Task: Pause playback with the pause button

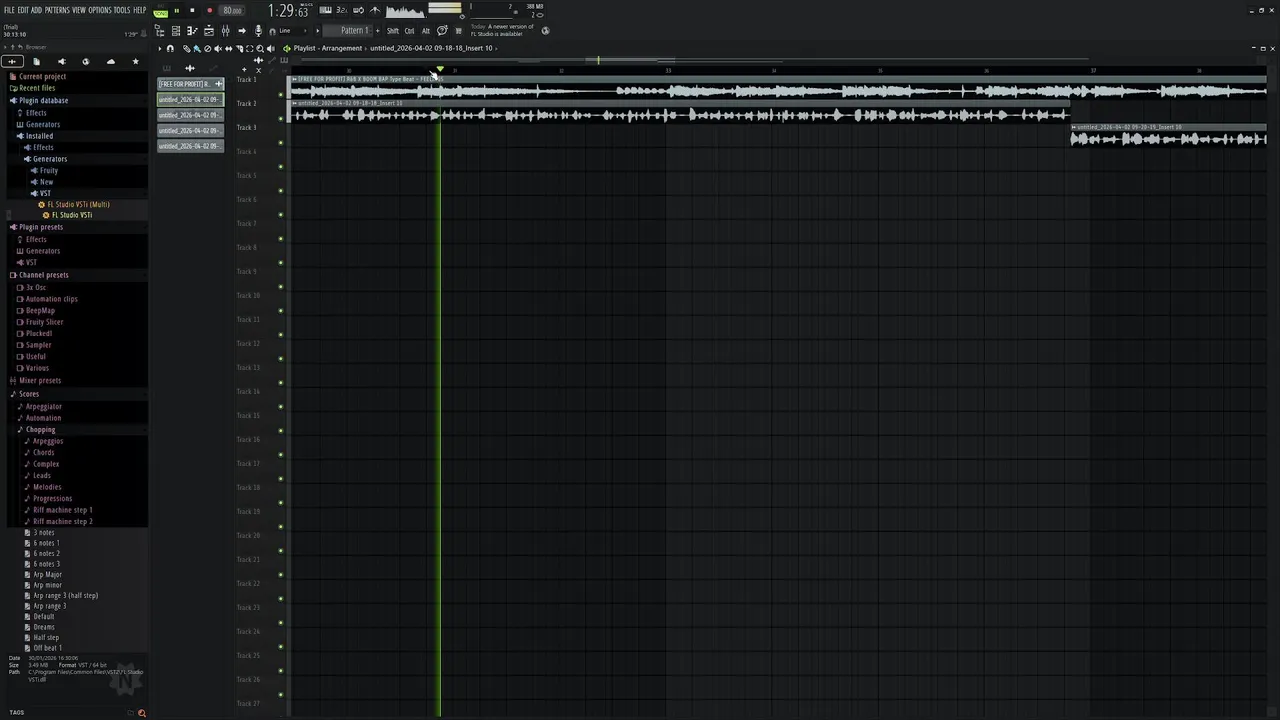Action: (x=177, y=10)
